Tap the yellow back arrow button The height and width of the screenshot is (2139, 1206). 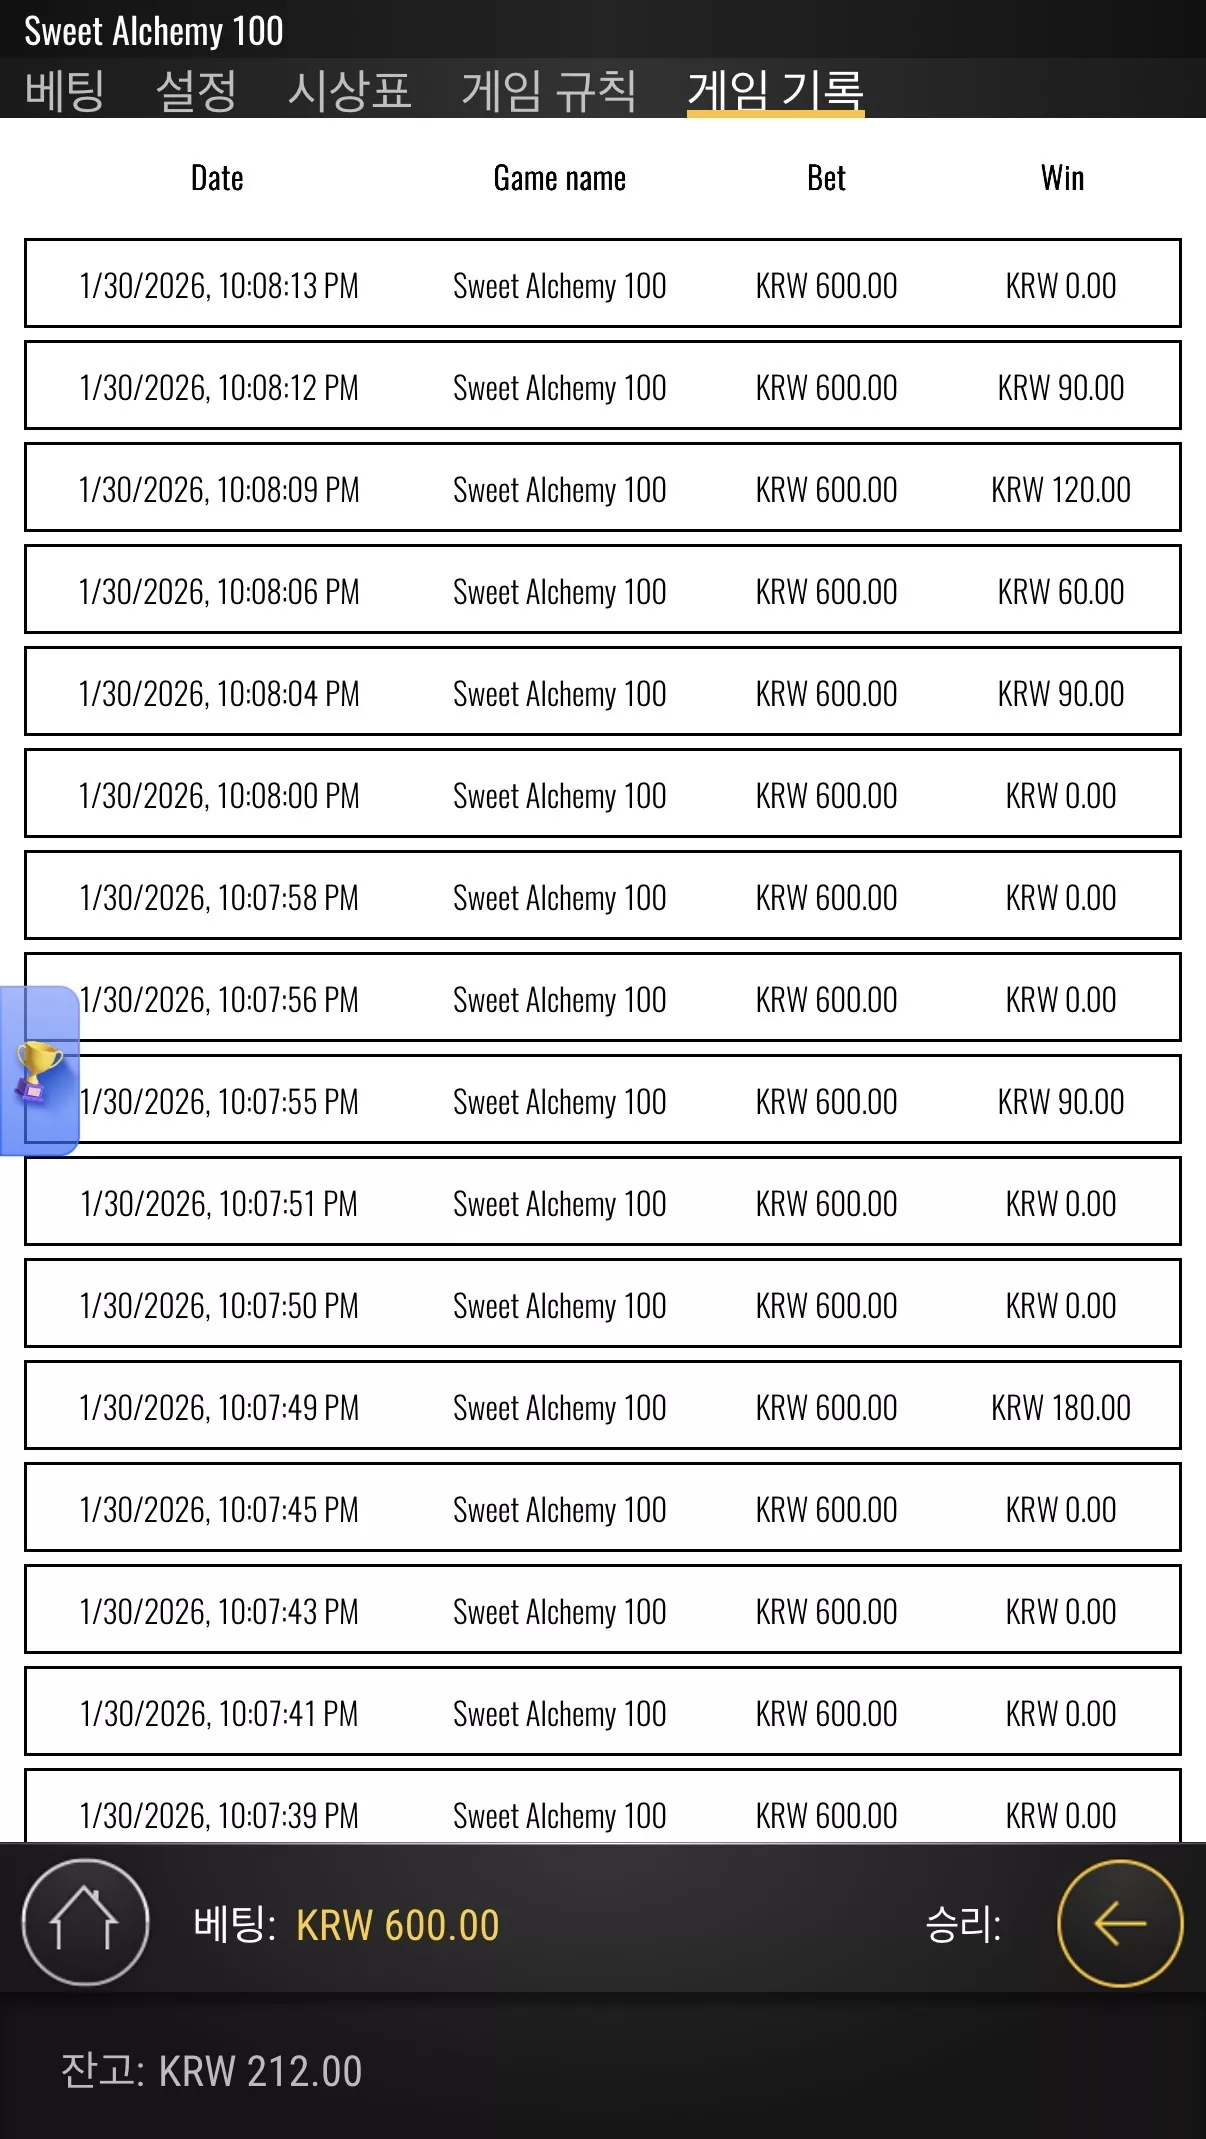(x=1120, y=1922)
